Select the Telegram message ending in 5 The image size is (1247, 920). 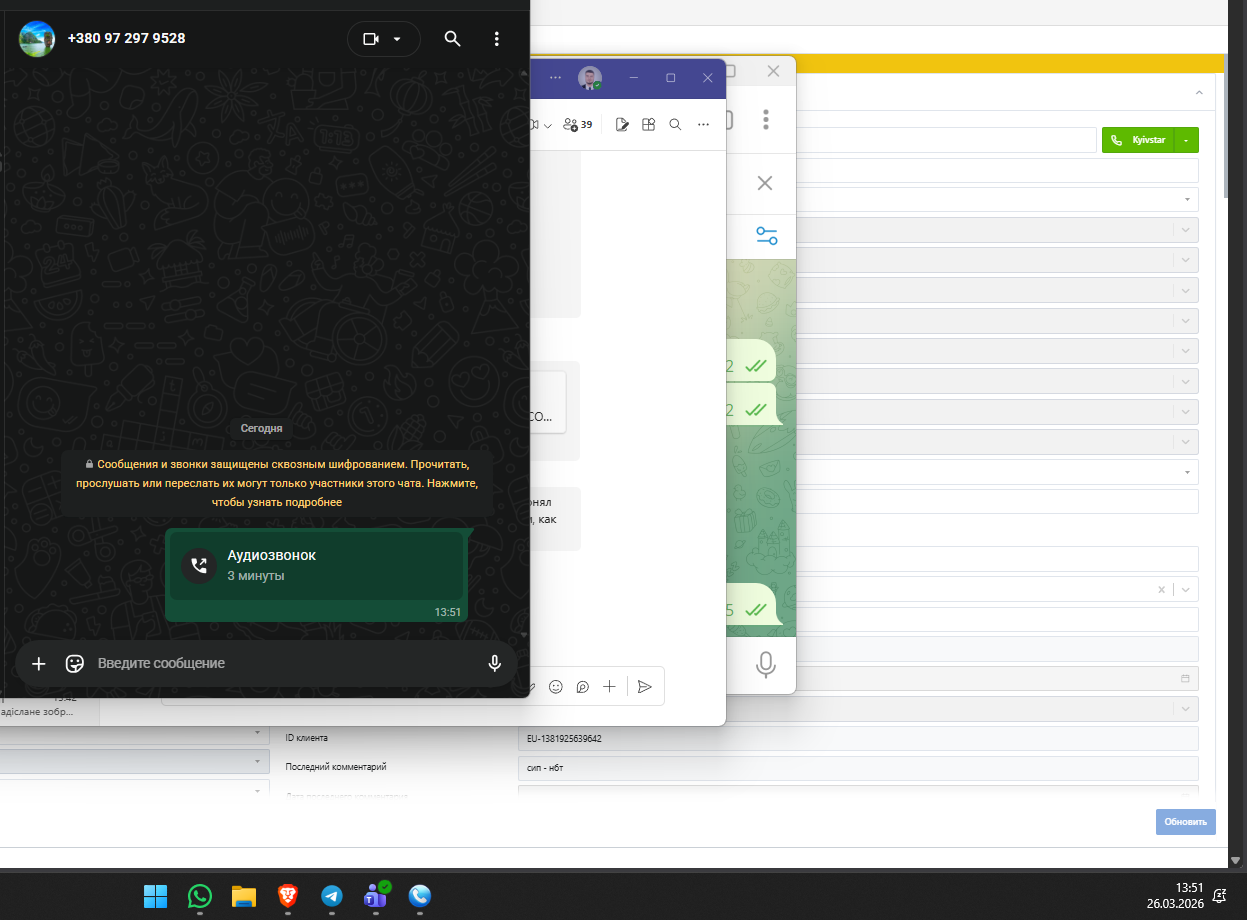754,607
